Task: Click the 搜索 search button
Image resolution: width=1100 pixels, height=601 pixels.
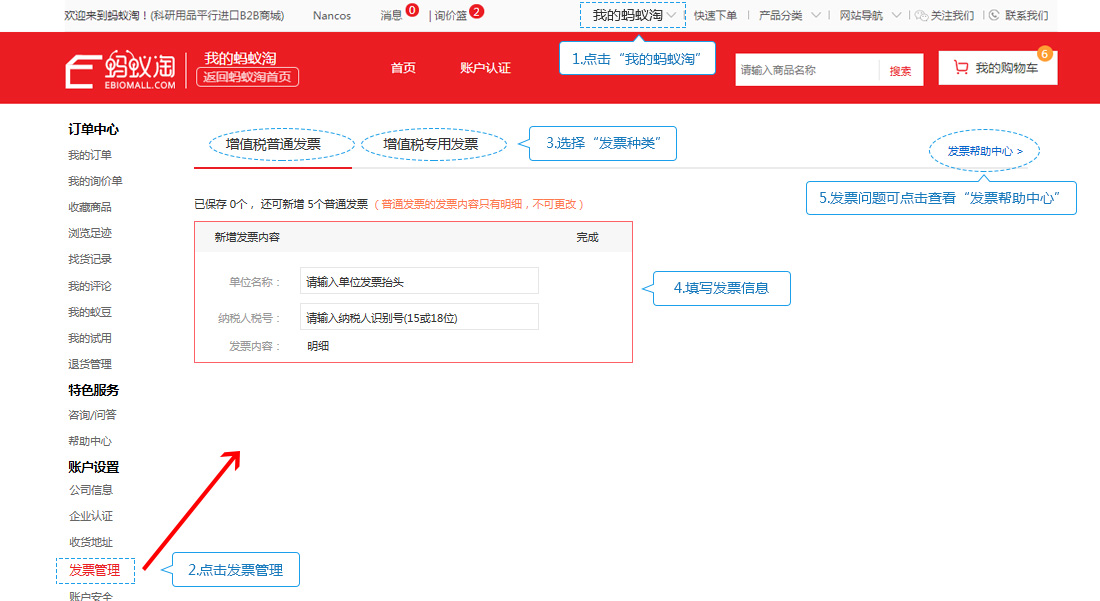Action: 900,70
